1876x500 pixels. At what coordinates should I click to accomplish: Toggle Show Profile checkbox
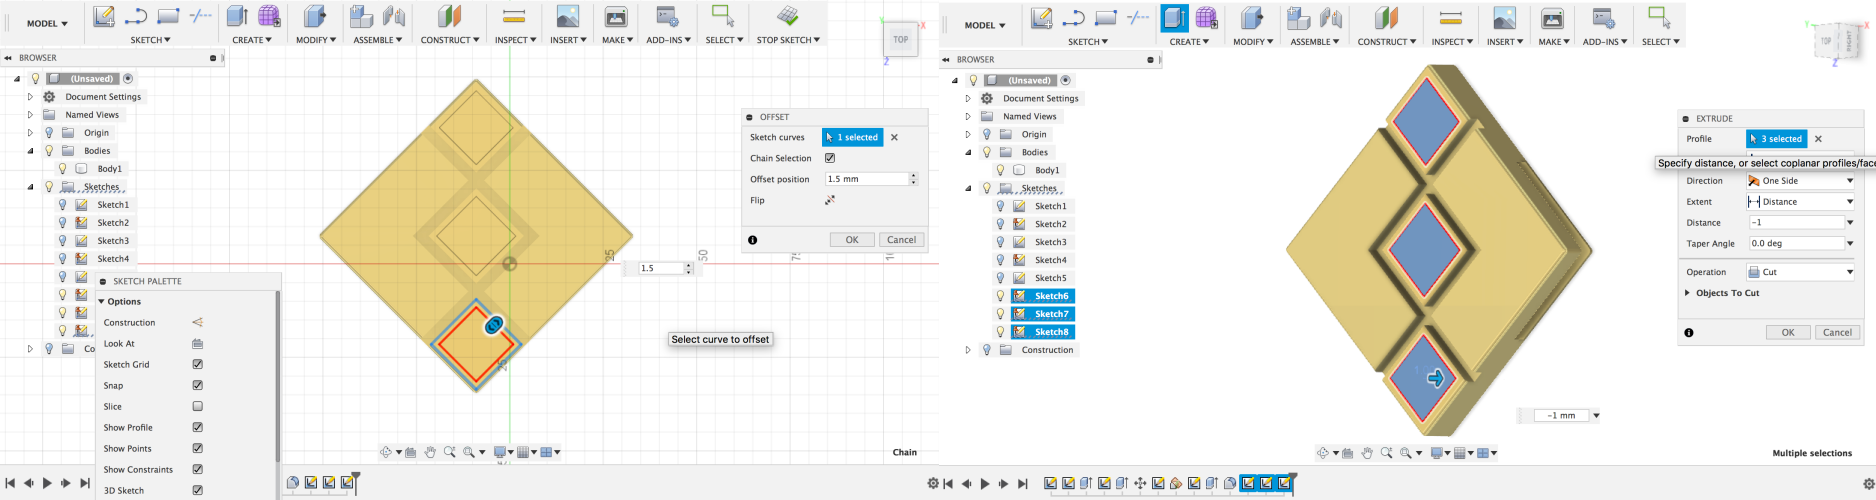[x=197, y=427]
